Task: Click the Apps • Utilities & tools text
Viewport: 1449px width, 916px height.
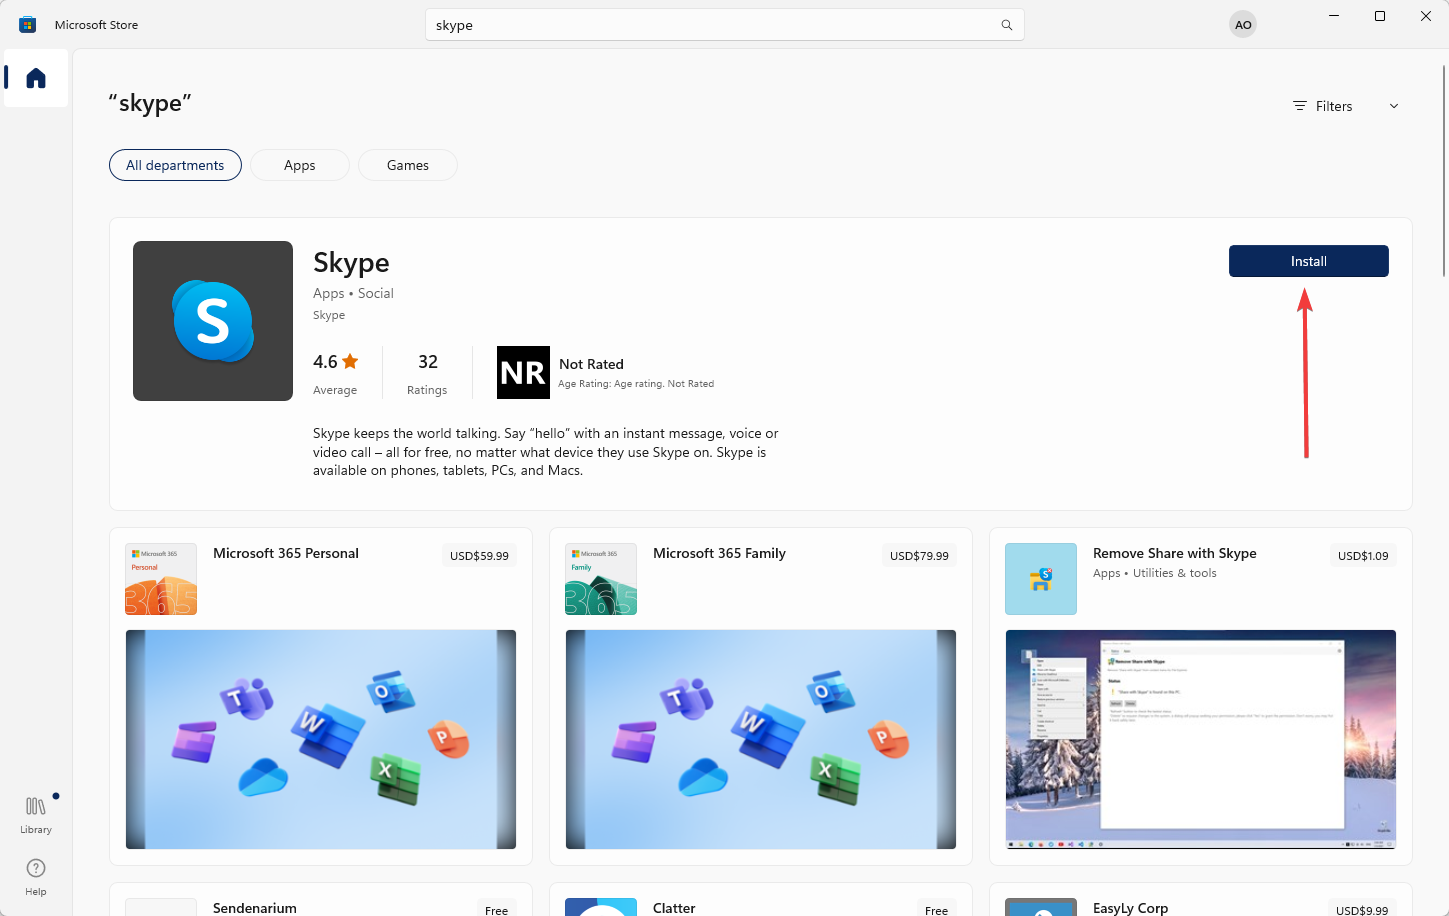Action: click(1155, 573)
